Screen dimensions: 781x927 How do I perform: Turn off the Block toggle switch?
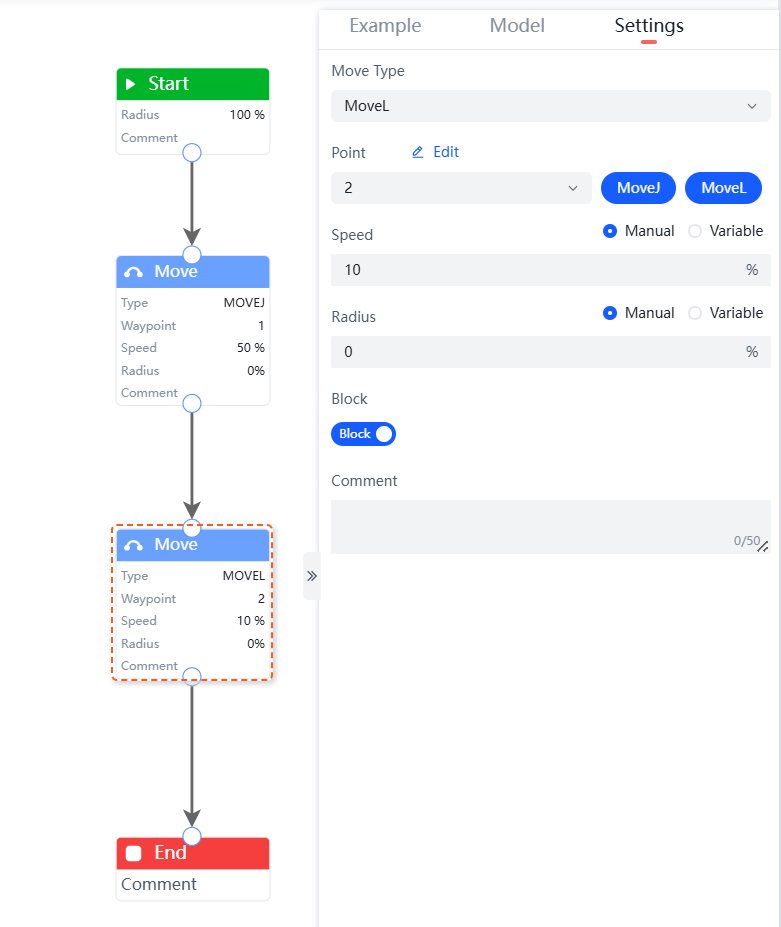pyautogui.click(x=364, y=434)
